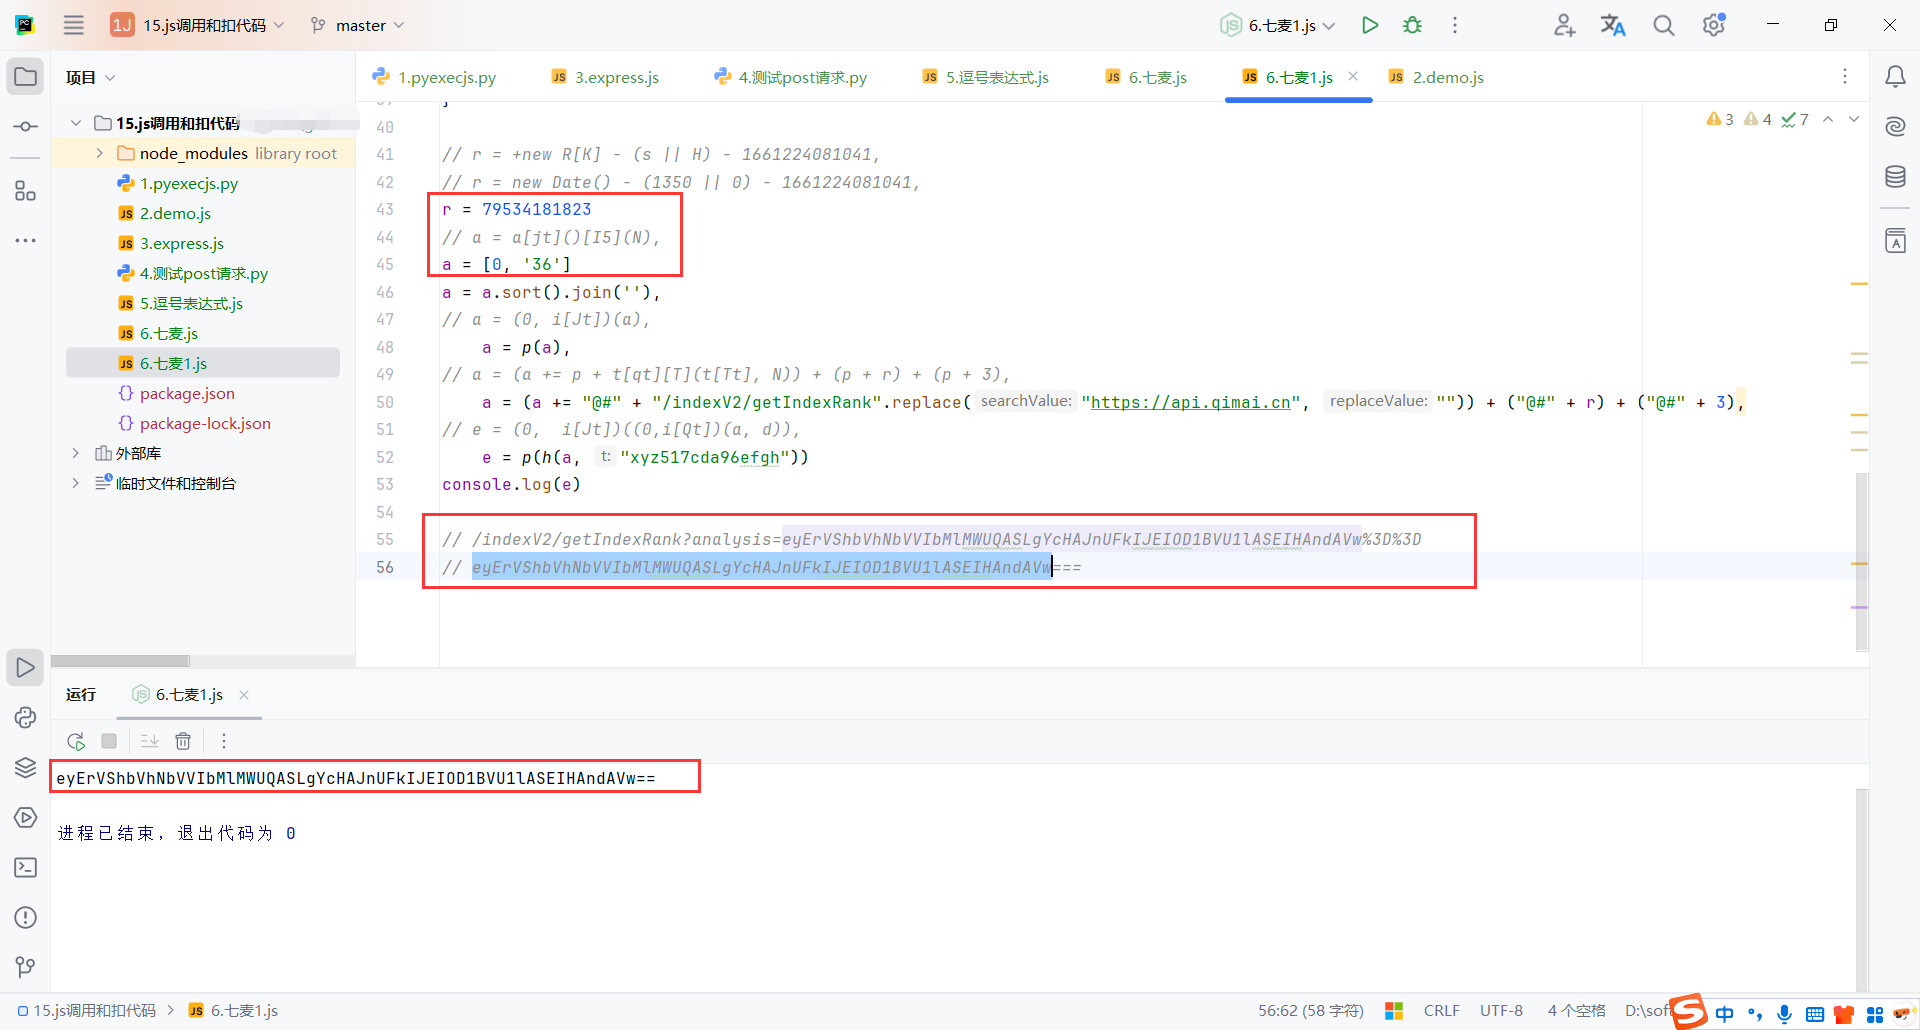Viewport: 1920px width, 1030px height.
Task: Open the Database tool window
Action: point(1895,177)
